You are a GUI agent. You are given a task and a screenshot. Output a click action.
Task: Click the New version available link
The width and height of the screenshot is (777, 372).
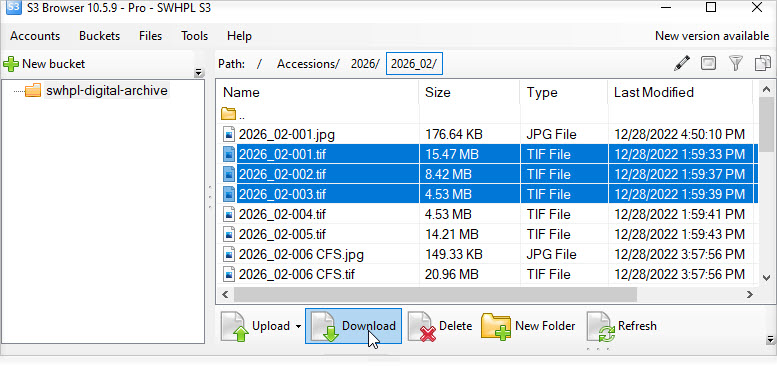coord(712,36)
